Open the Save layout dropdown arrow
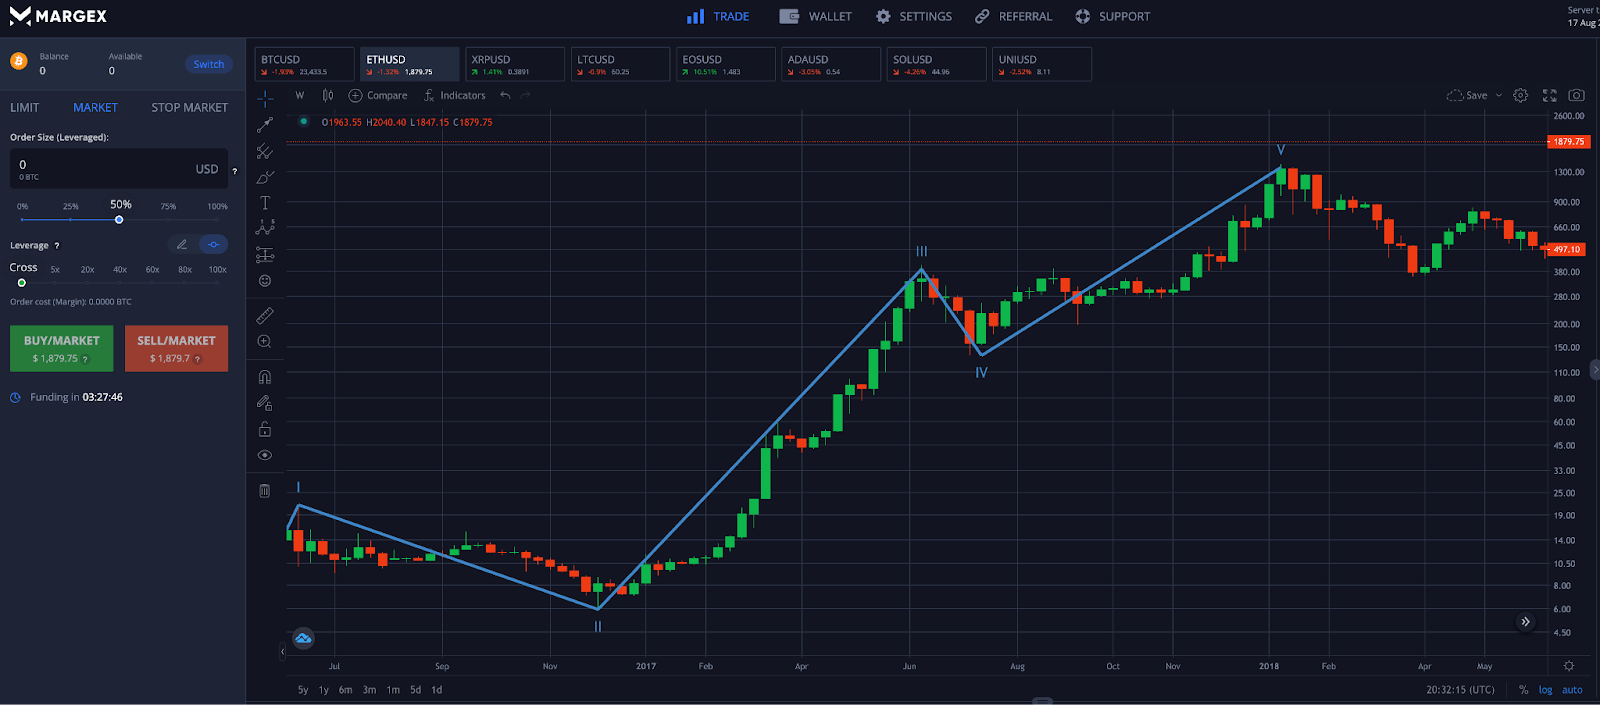 pos(1498,96)
